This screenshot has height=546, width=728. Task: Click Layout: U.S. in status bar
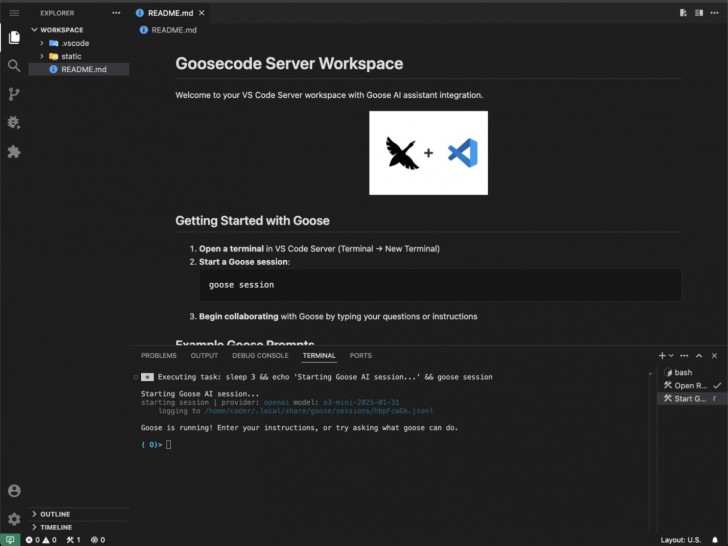click(x=681, y=540)
